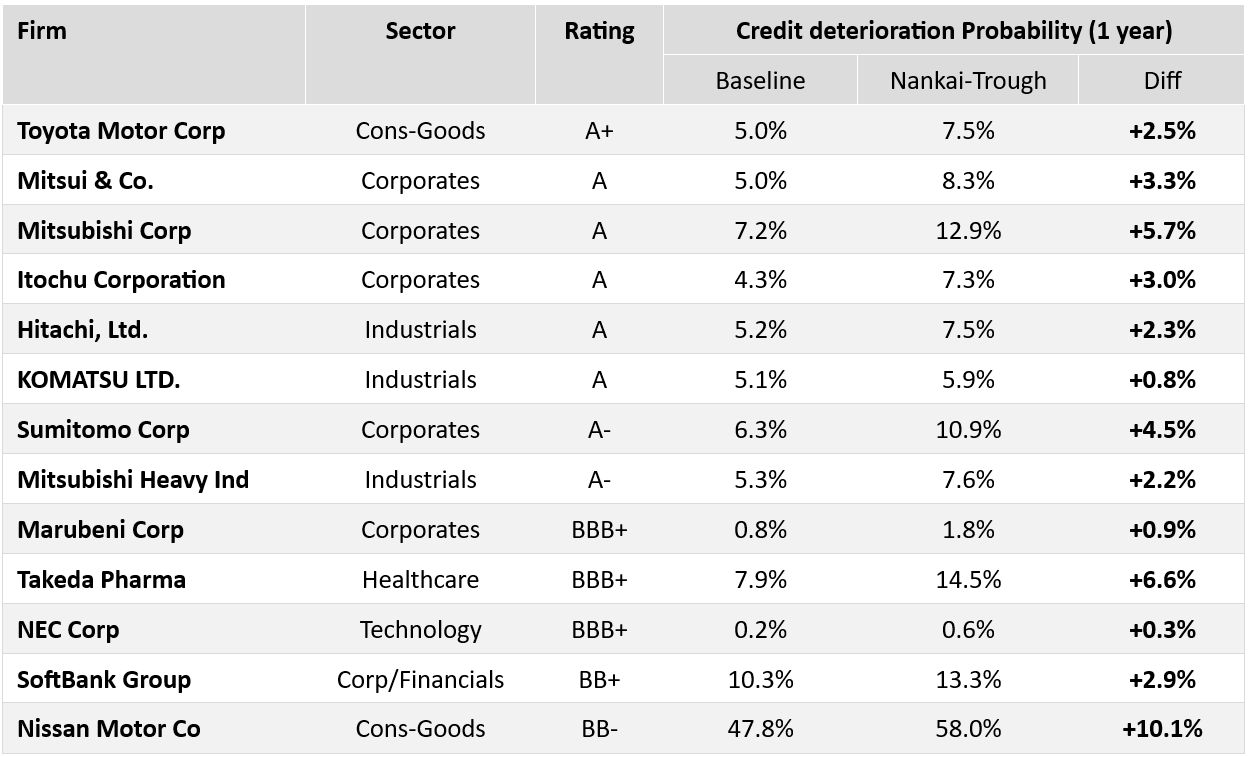The image size is (1251, 757).
Task: Select Mitsubishi Corp's +5.7% diff value
Action: [1162, 231]
